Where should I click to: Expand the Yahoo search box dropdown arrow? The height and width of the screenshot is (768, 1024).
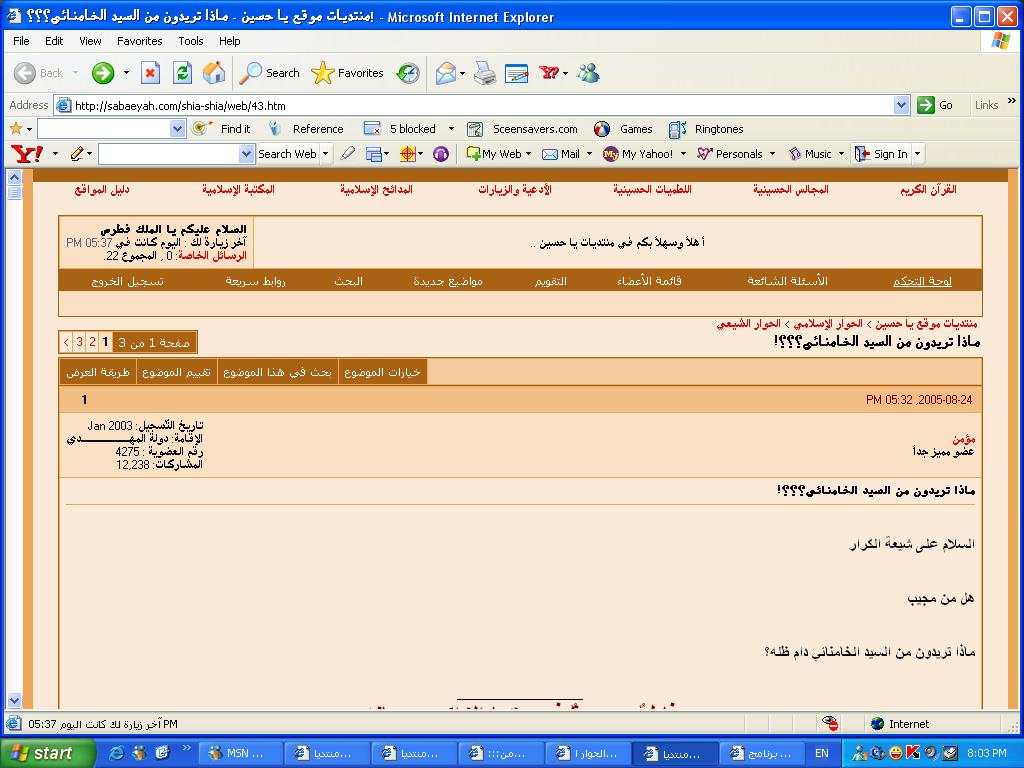tap(246, 154)
